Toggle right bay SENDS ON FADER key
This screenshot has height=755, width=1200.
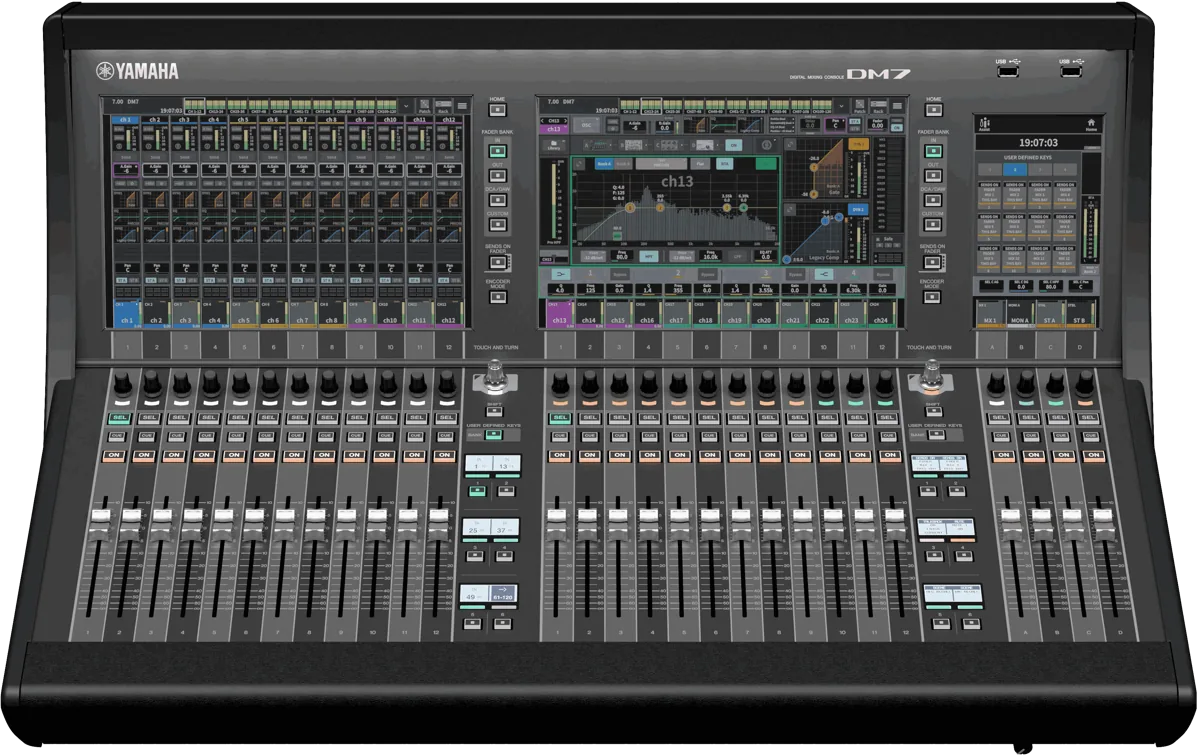[x=933, y=262]
